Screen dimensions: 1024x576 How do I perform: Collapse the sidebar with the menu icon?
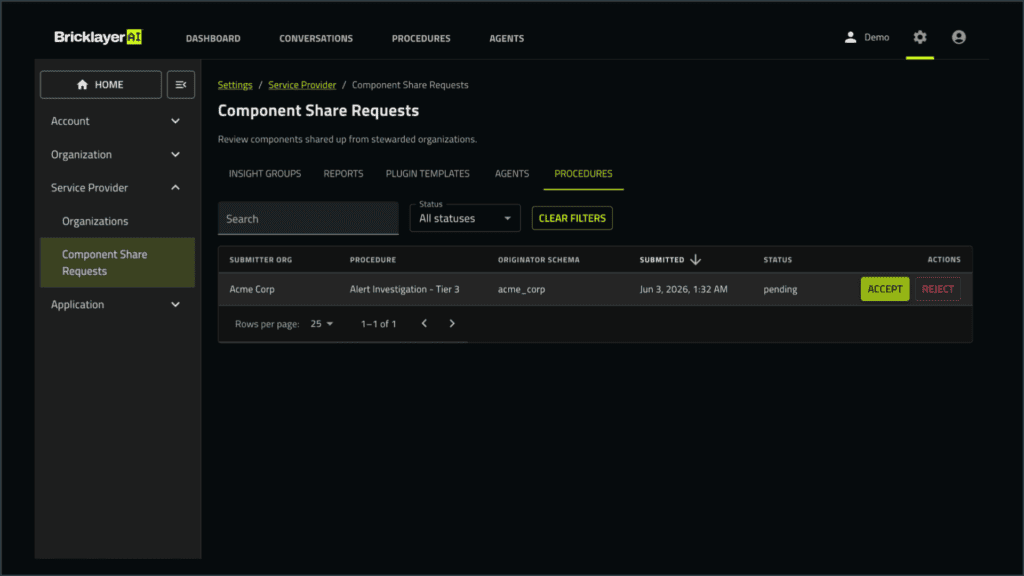click(x=181, y=85)
